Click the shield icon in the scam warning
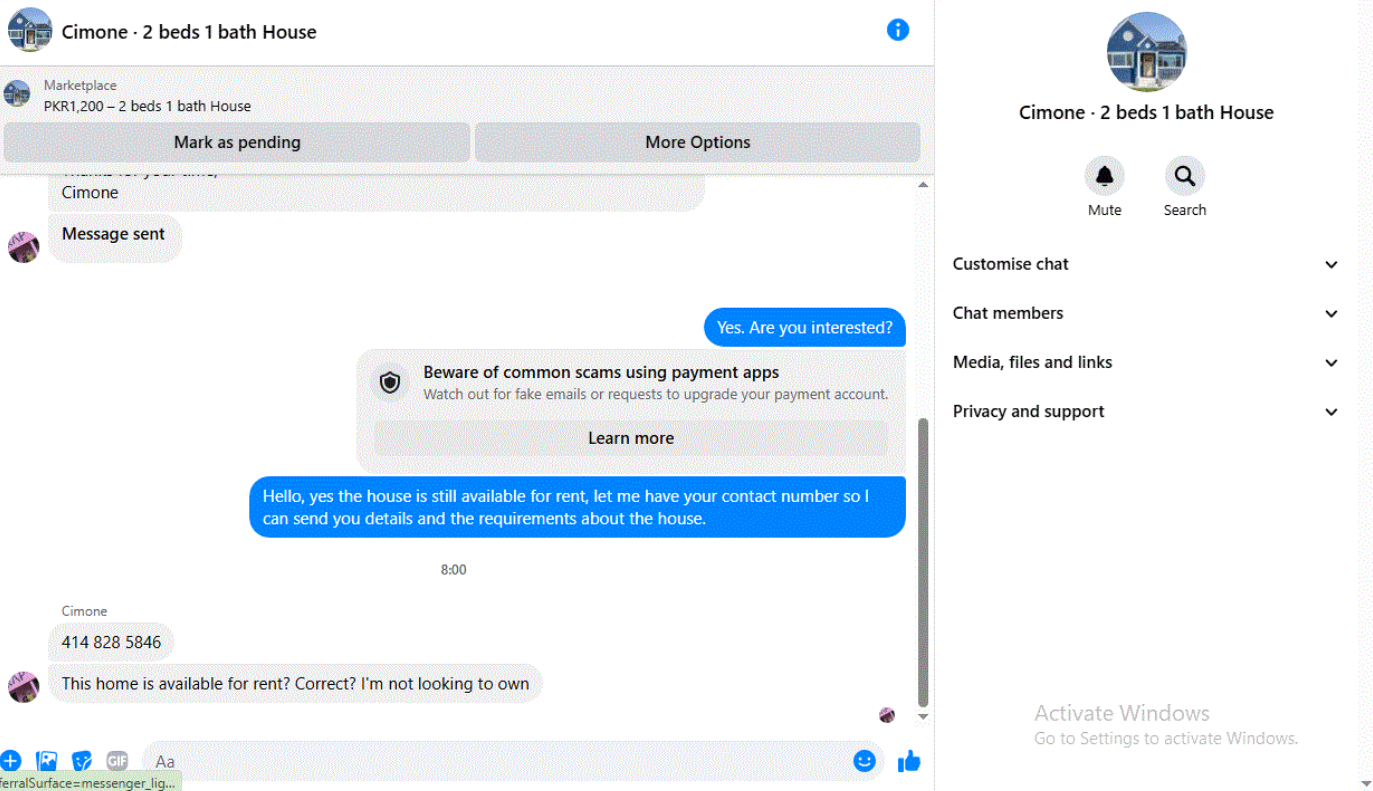Viewport: 1373px width, 791px height. 390,382
